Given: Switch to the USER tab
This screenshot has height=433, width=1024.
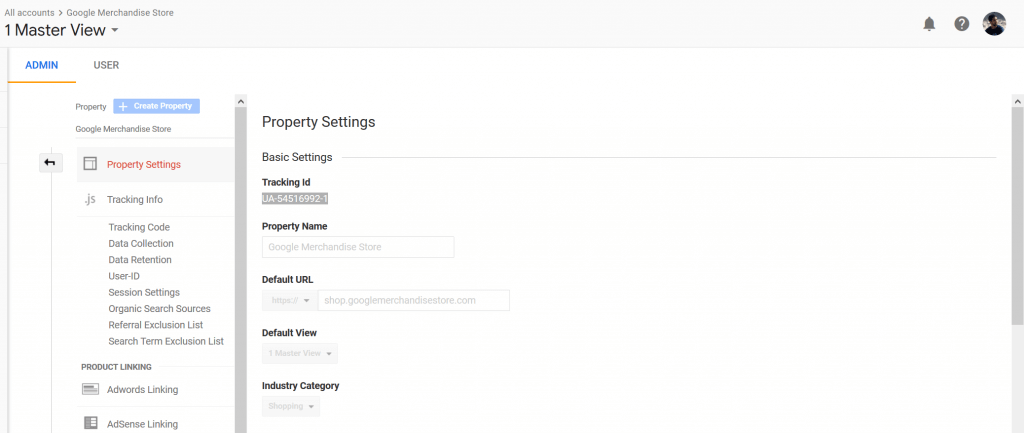Looking at the screenshot, I should [x=106, y=65].
